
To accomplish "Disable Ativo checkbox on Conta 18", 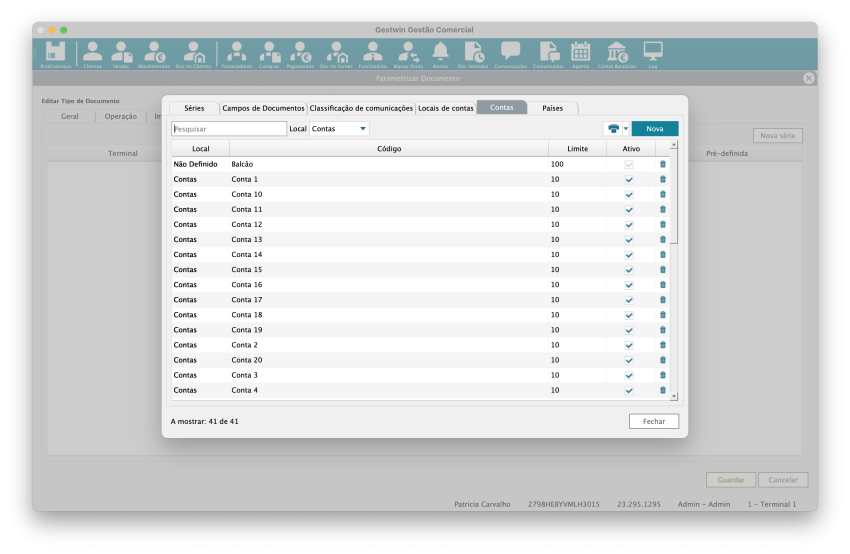I will click(x=629, y=315).
